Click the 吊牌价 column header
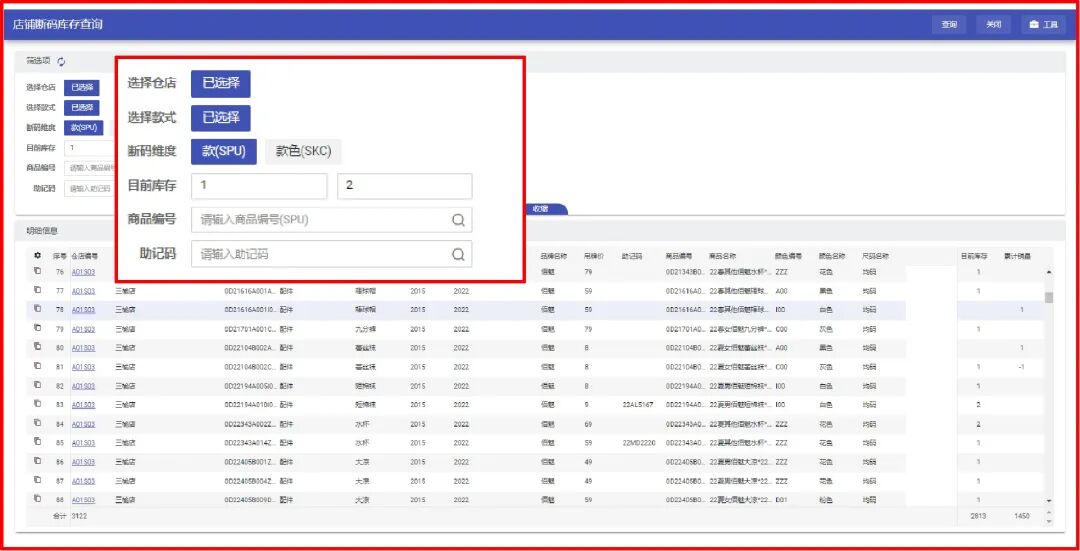The image size is (1080, 551). point(594,256)
